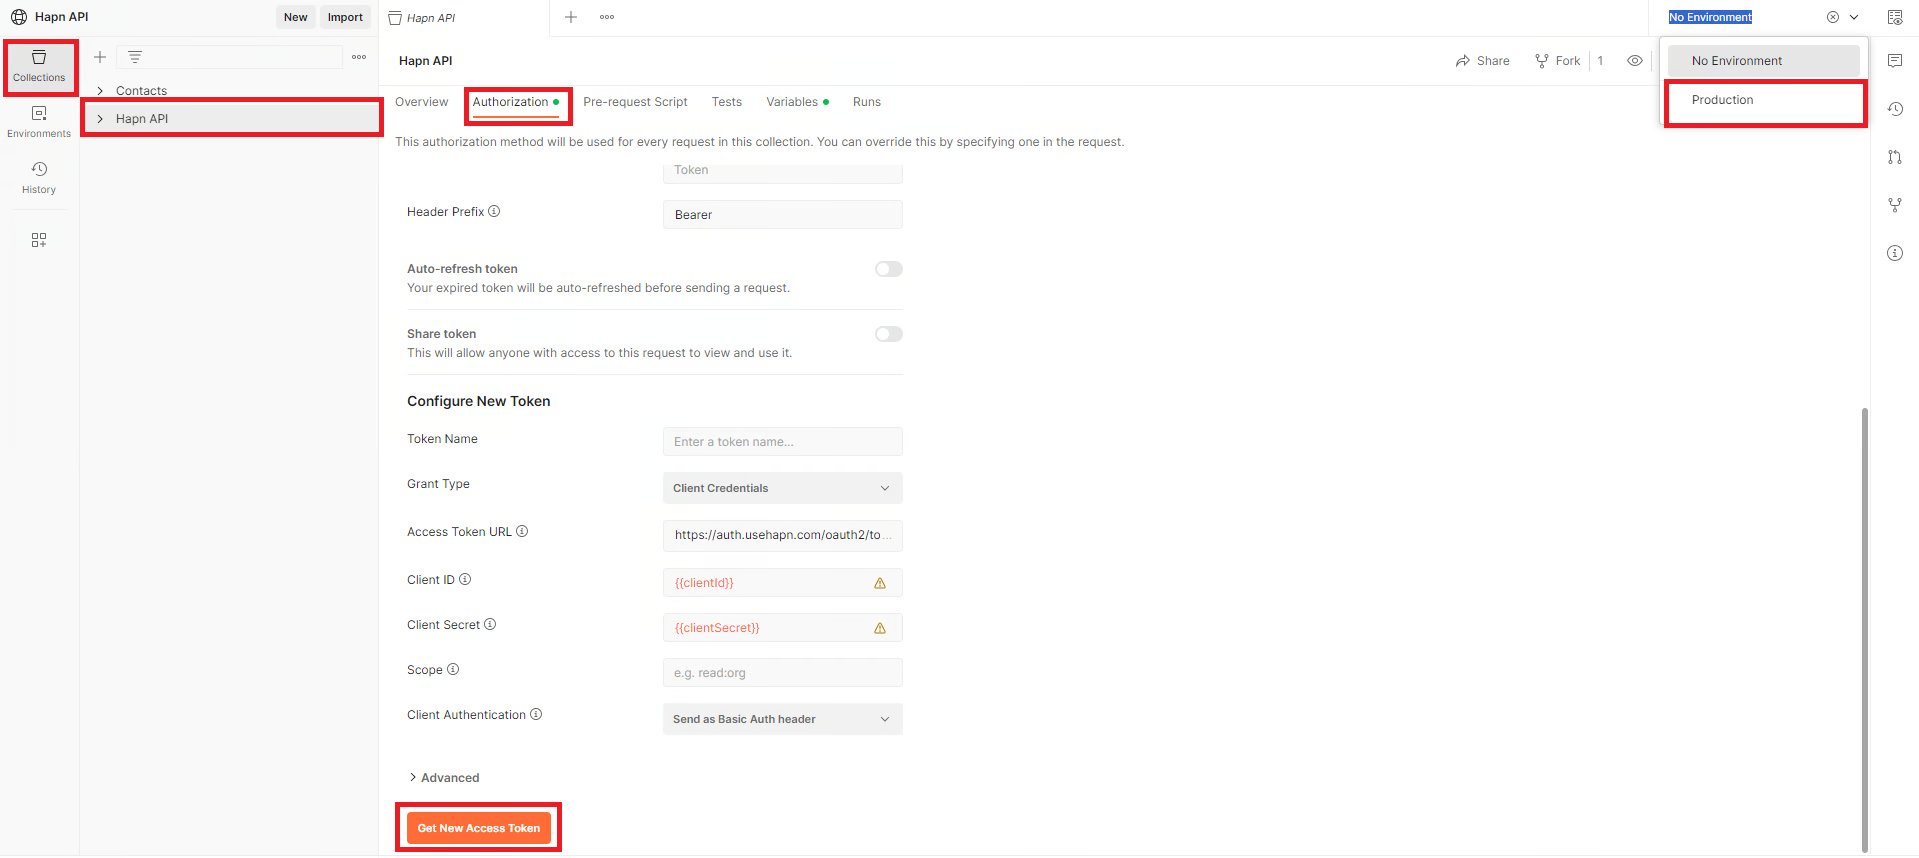Switch to the Overview tab
This screenshot has width=1919, height=858.
421,102
